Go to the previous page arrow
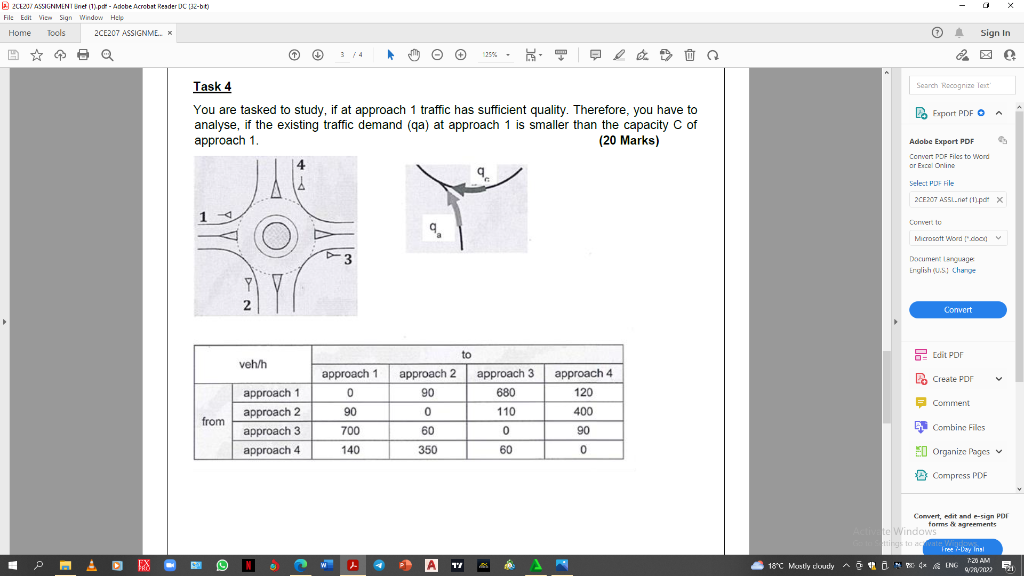Image resolution: width=1024 pixels, height=576 pixels. pos(295,56)
